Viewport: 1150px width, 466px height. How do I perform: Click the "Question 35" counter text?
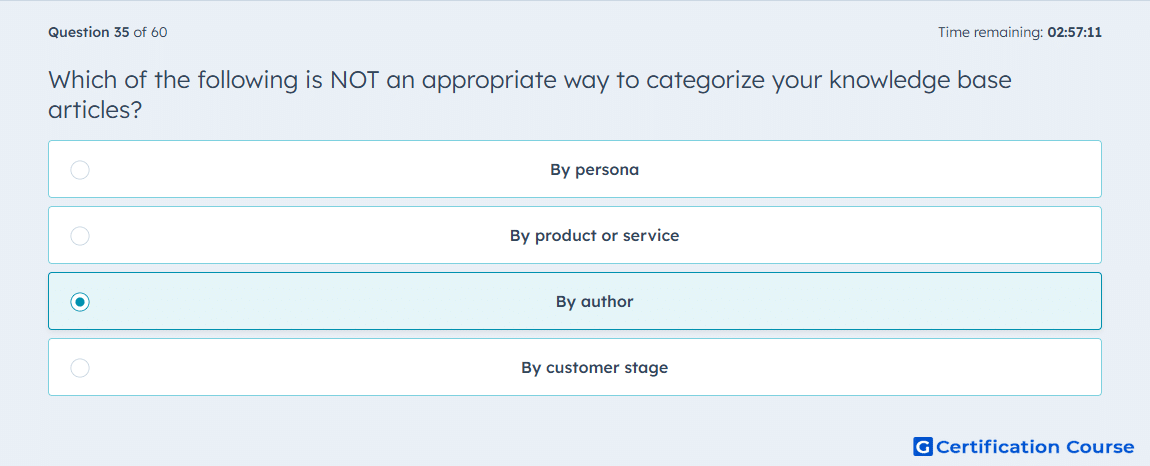pos(89,32)
